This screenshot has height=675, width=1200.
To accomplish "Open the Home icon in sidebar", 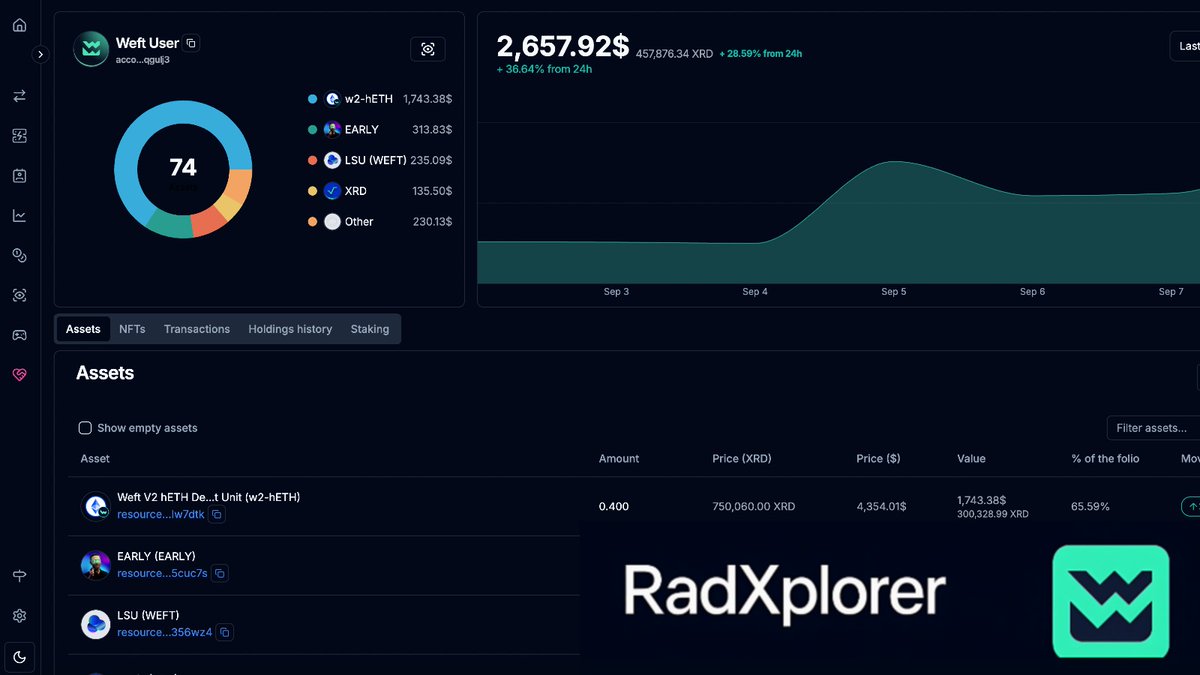I will tap(19, 25).
